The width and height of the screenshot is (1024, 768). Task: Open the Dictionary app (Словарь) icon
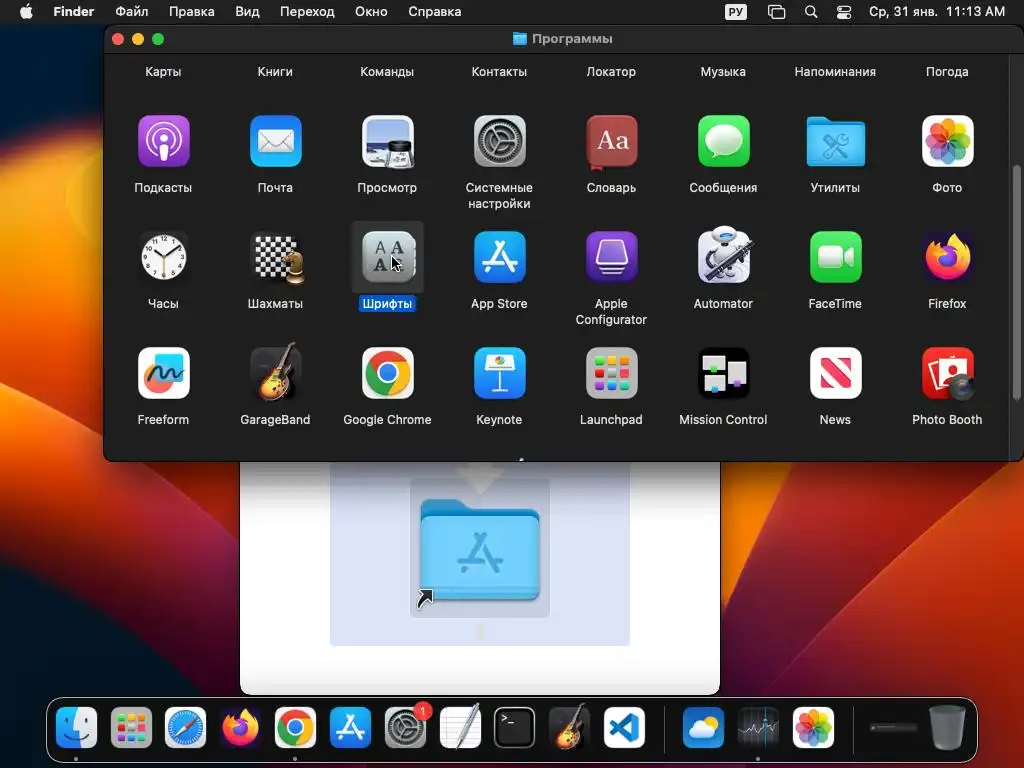point(611,141)
